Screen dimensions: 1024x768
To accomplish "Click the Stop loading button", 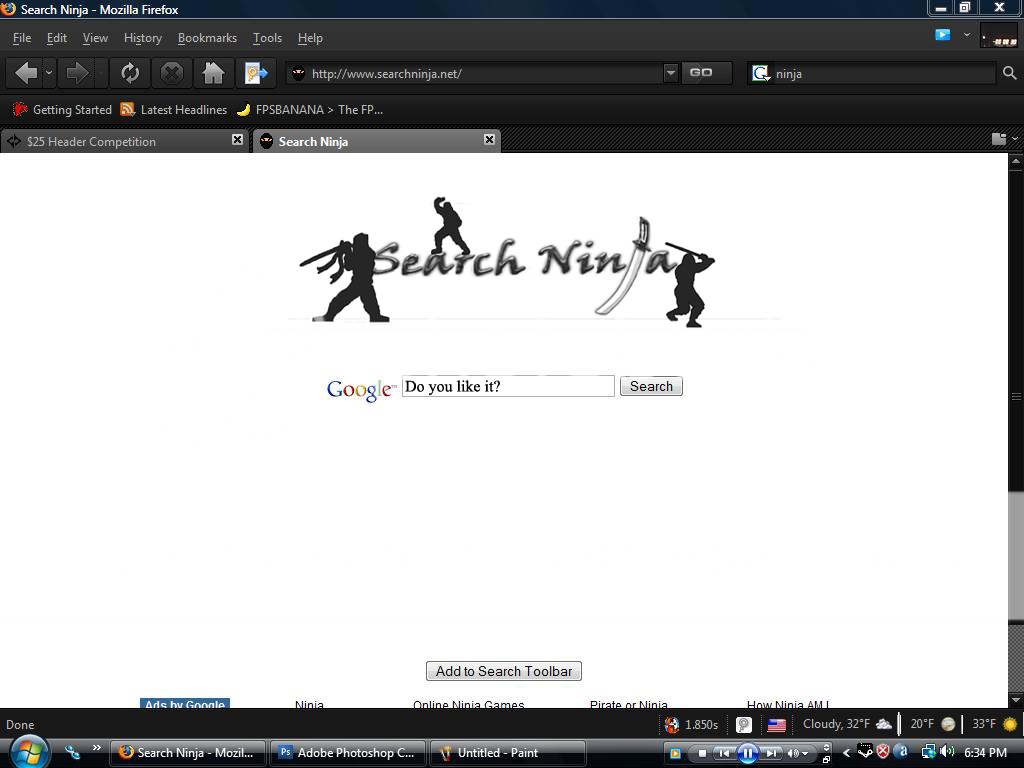I will (172, 73).
